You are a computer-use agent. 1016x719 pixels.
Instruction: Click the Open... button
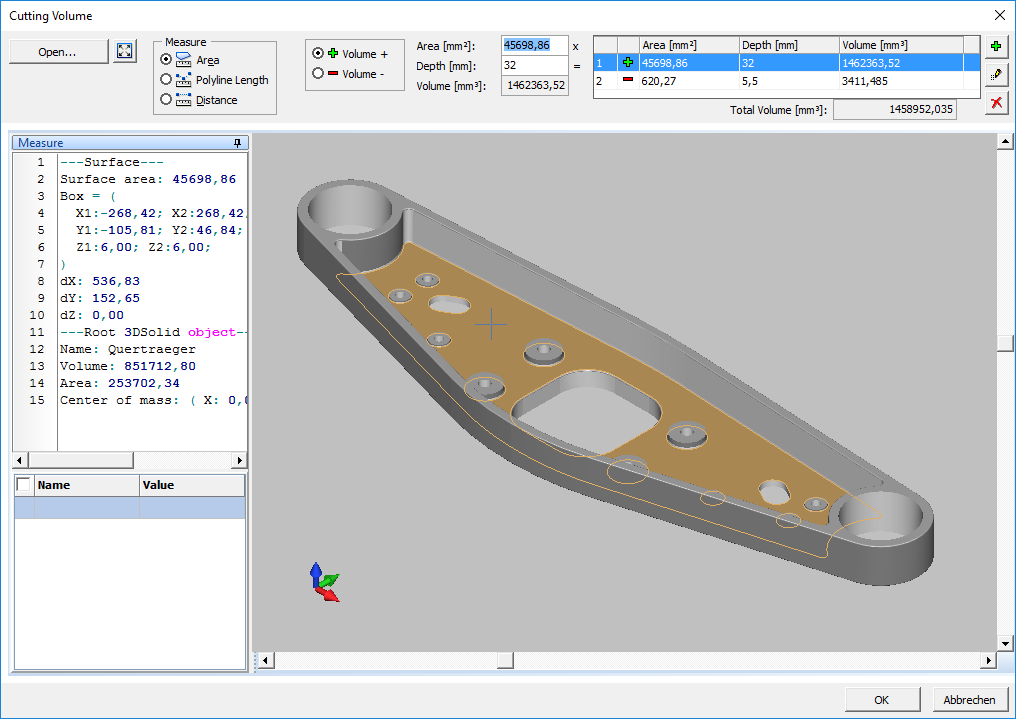[x=58, y=52]
